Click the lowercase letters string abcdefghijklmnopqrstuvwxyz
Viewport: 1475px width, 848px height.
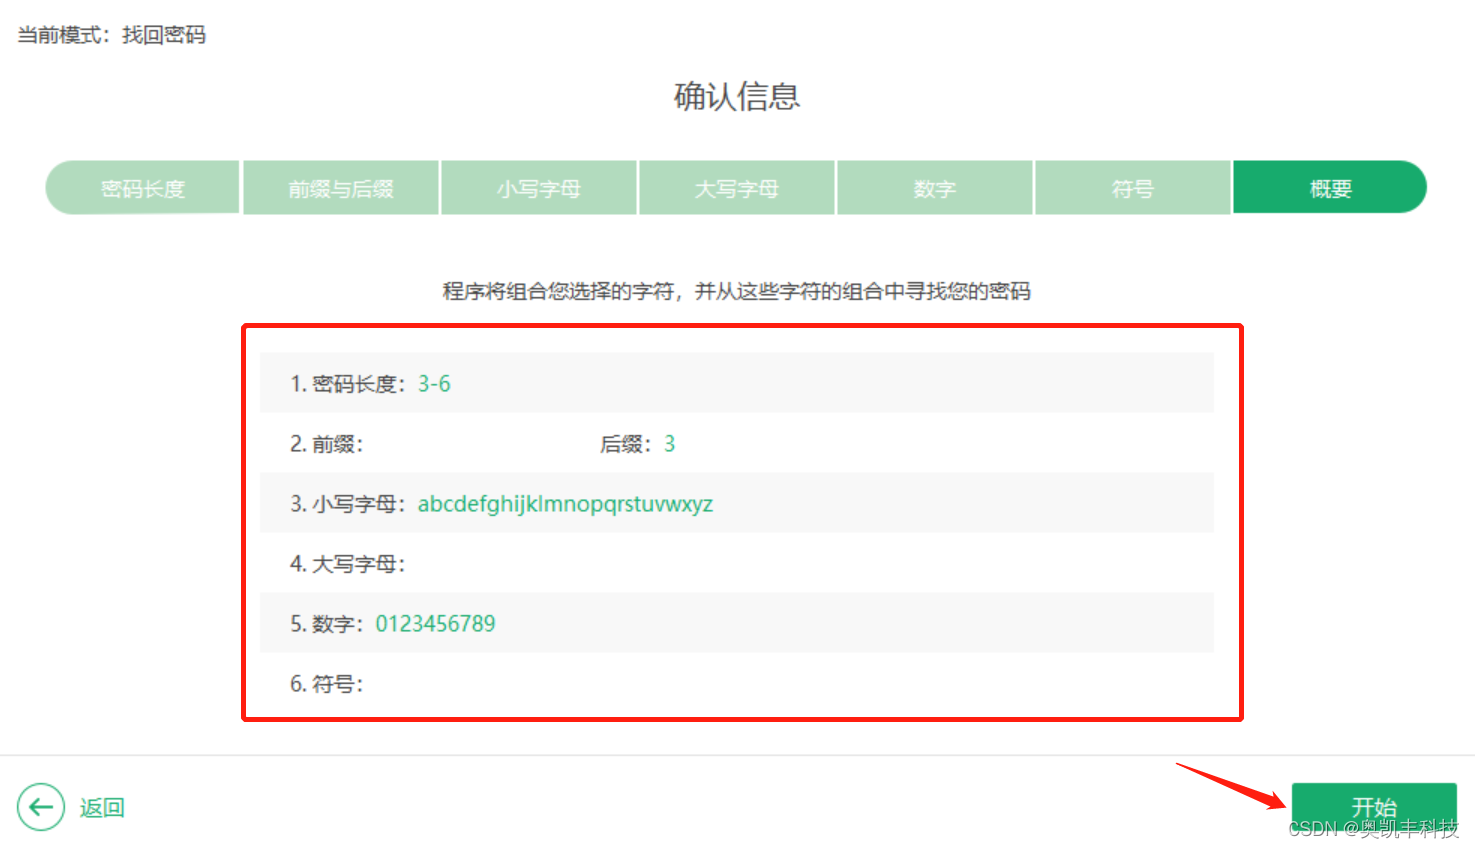point(565,504)
